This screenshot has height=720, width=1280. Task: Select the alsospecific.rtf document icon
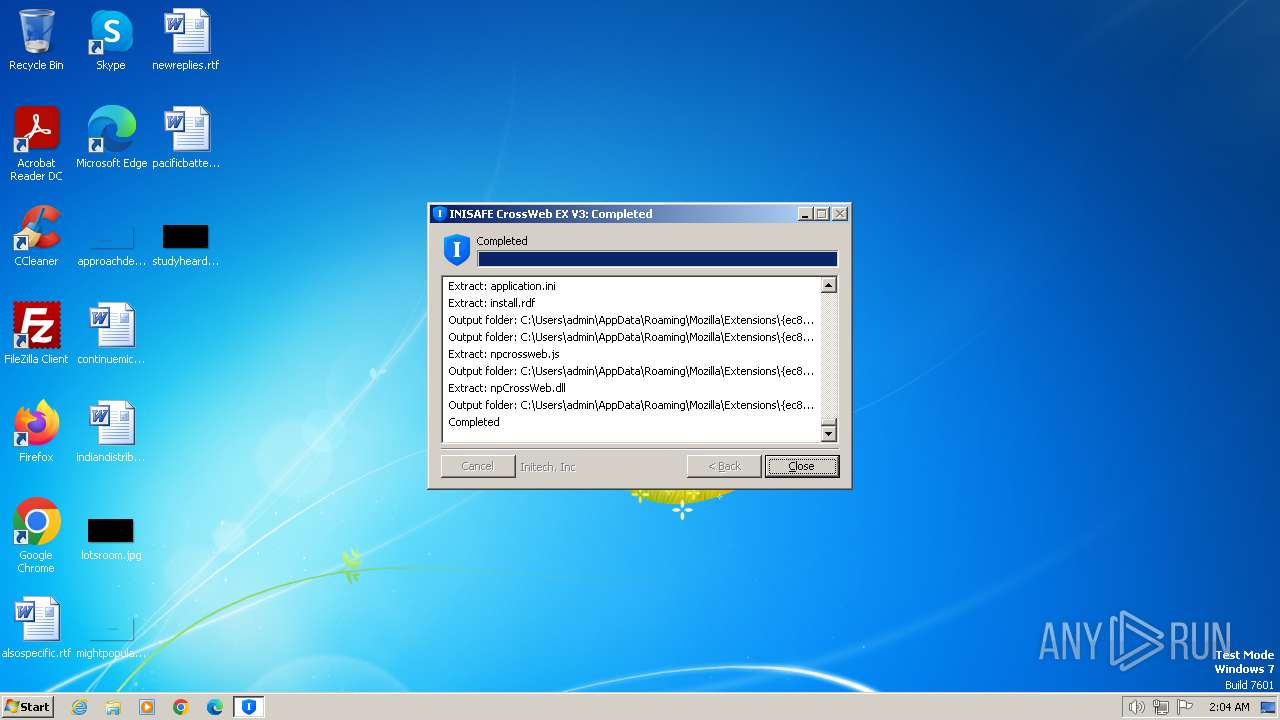coord(36,628)
